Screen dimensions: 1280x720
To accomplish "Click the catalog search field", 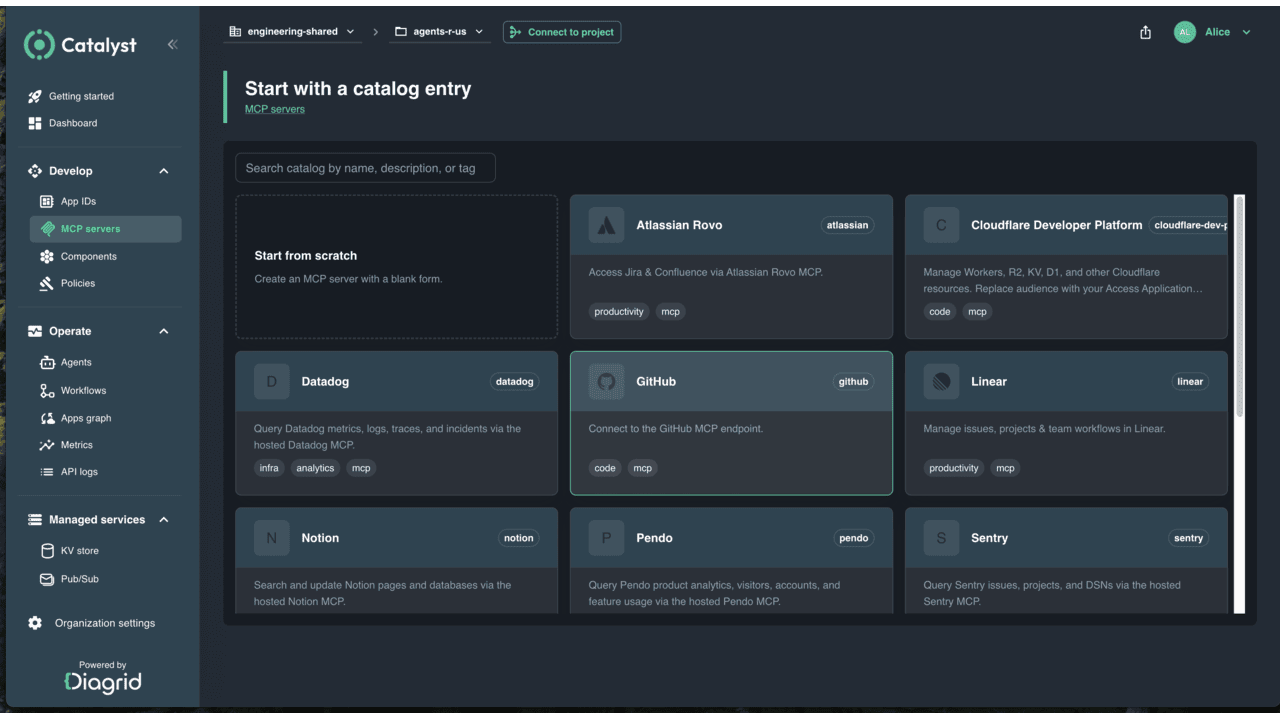I will (365, 168).
